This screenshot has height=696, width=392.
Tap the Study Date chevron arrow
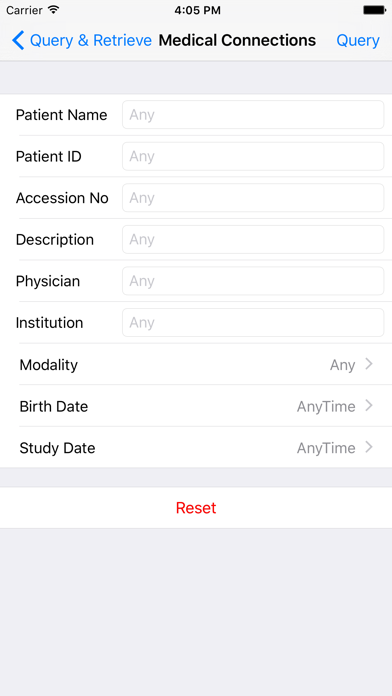(368, 447)
